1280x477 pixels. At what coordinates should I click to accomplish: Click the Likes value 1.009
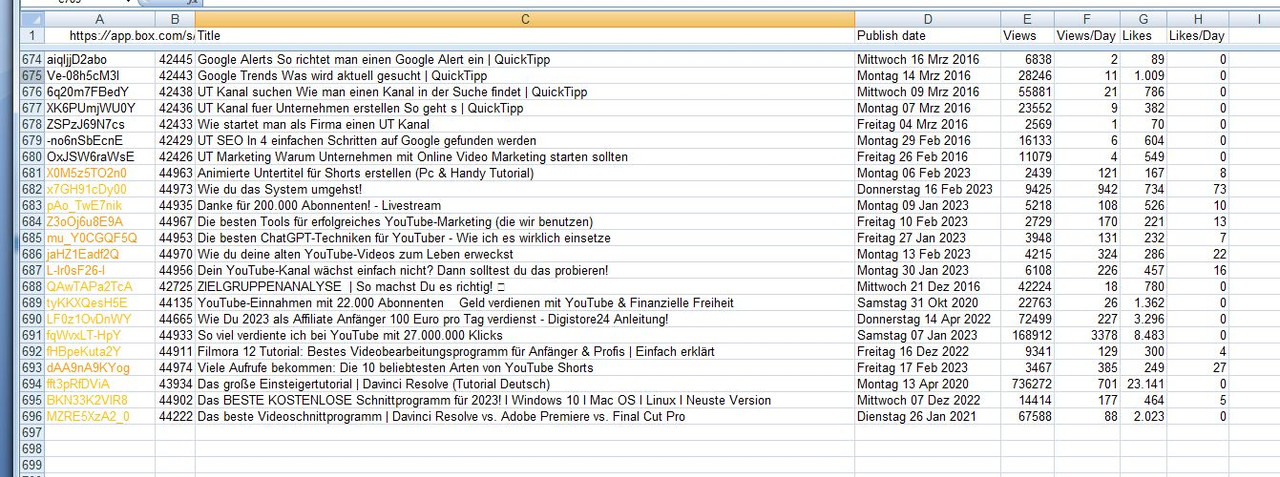[1149, 76]
